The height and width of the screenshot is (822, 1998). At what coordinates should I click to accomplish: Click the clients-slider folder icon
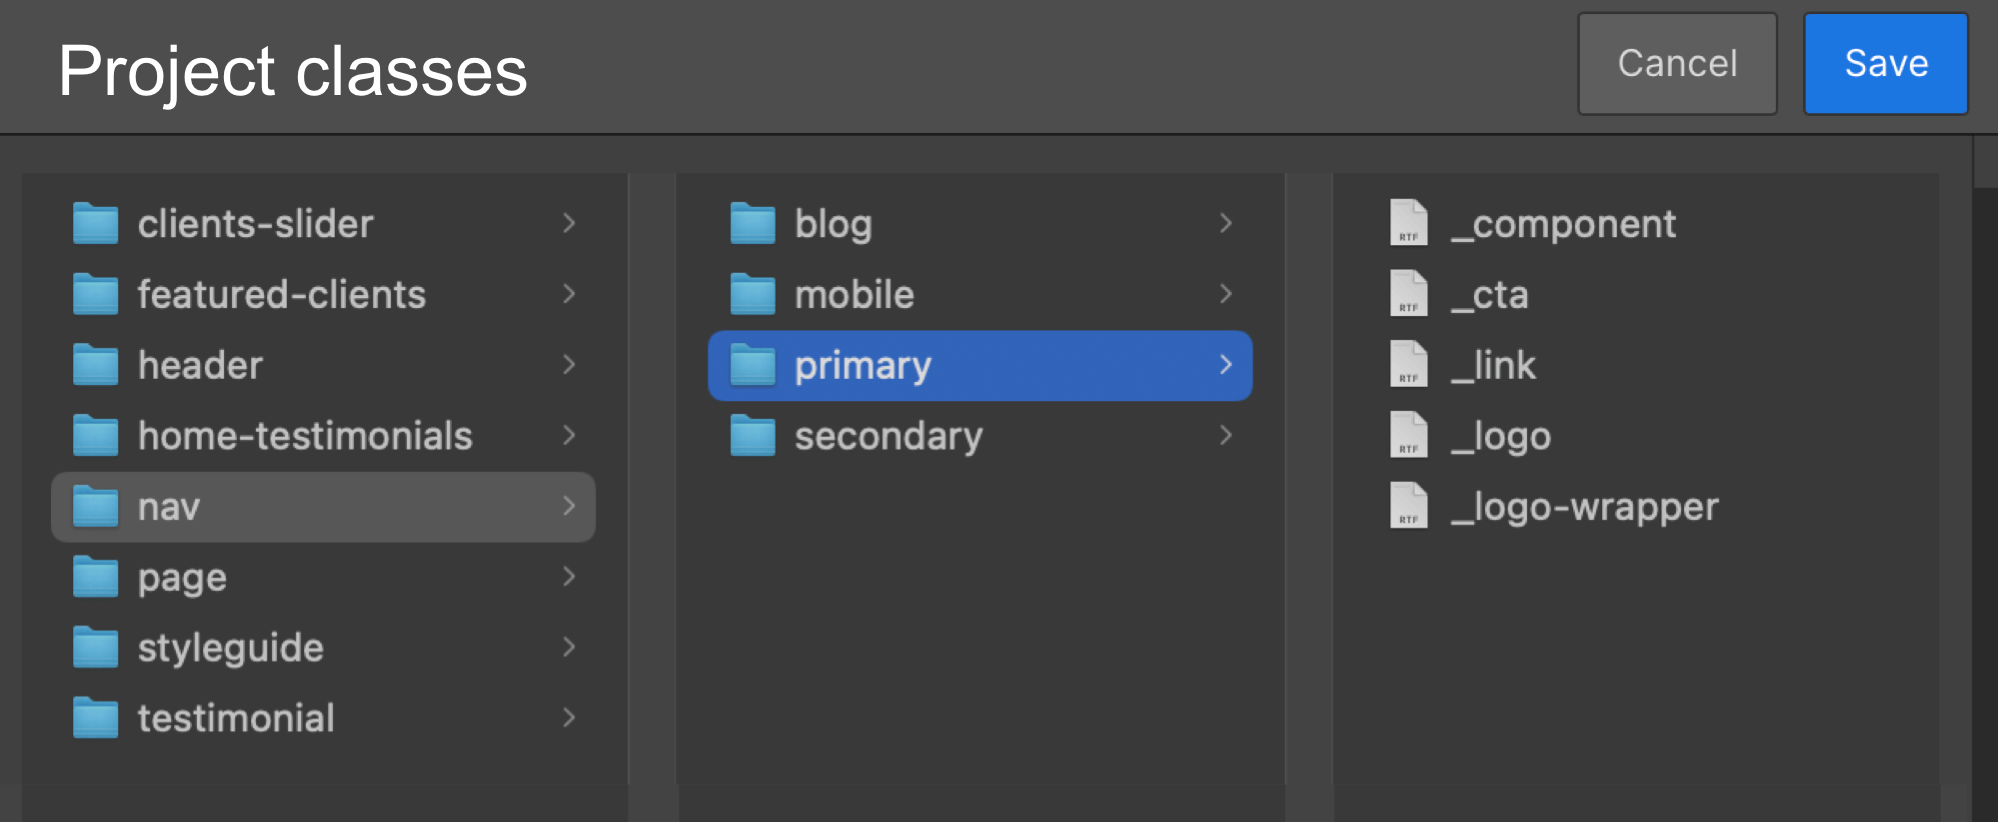[x=96, y=223]
